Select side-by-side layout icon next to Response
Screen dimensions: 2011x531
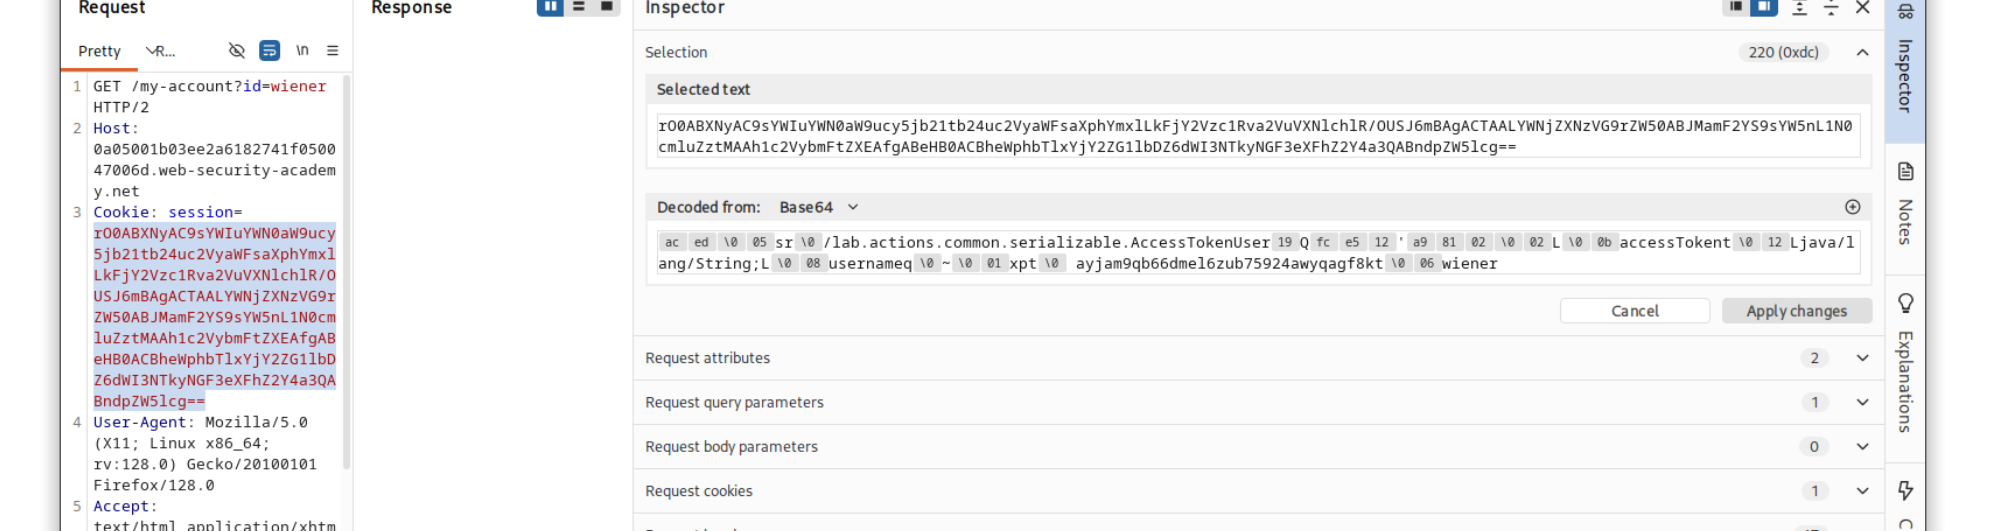coord(550,7)
